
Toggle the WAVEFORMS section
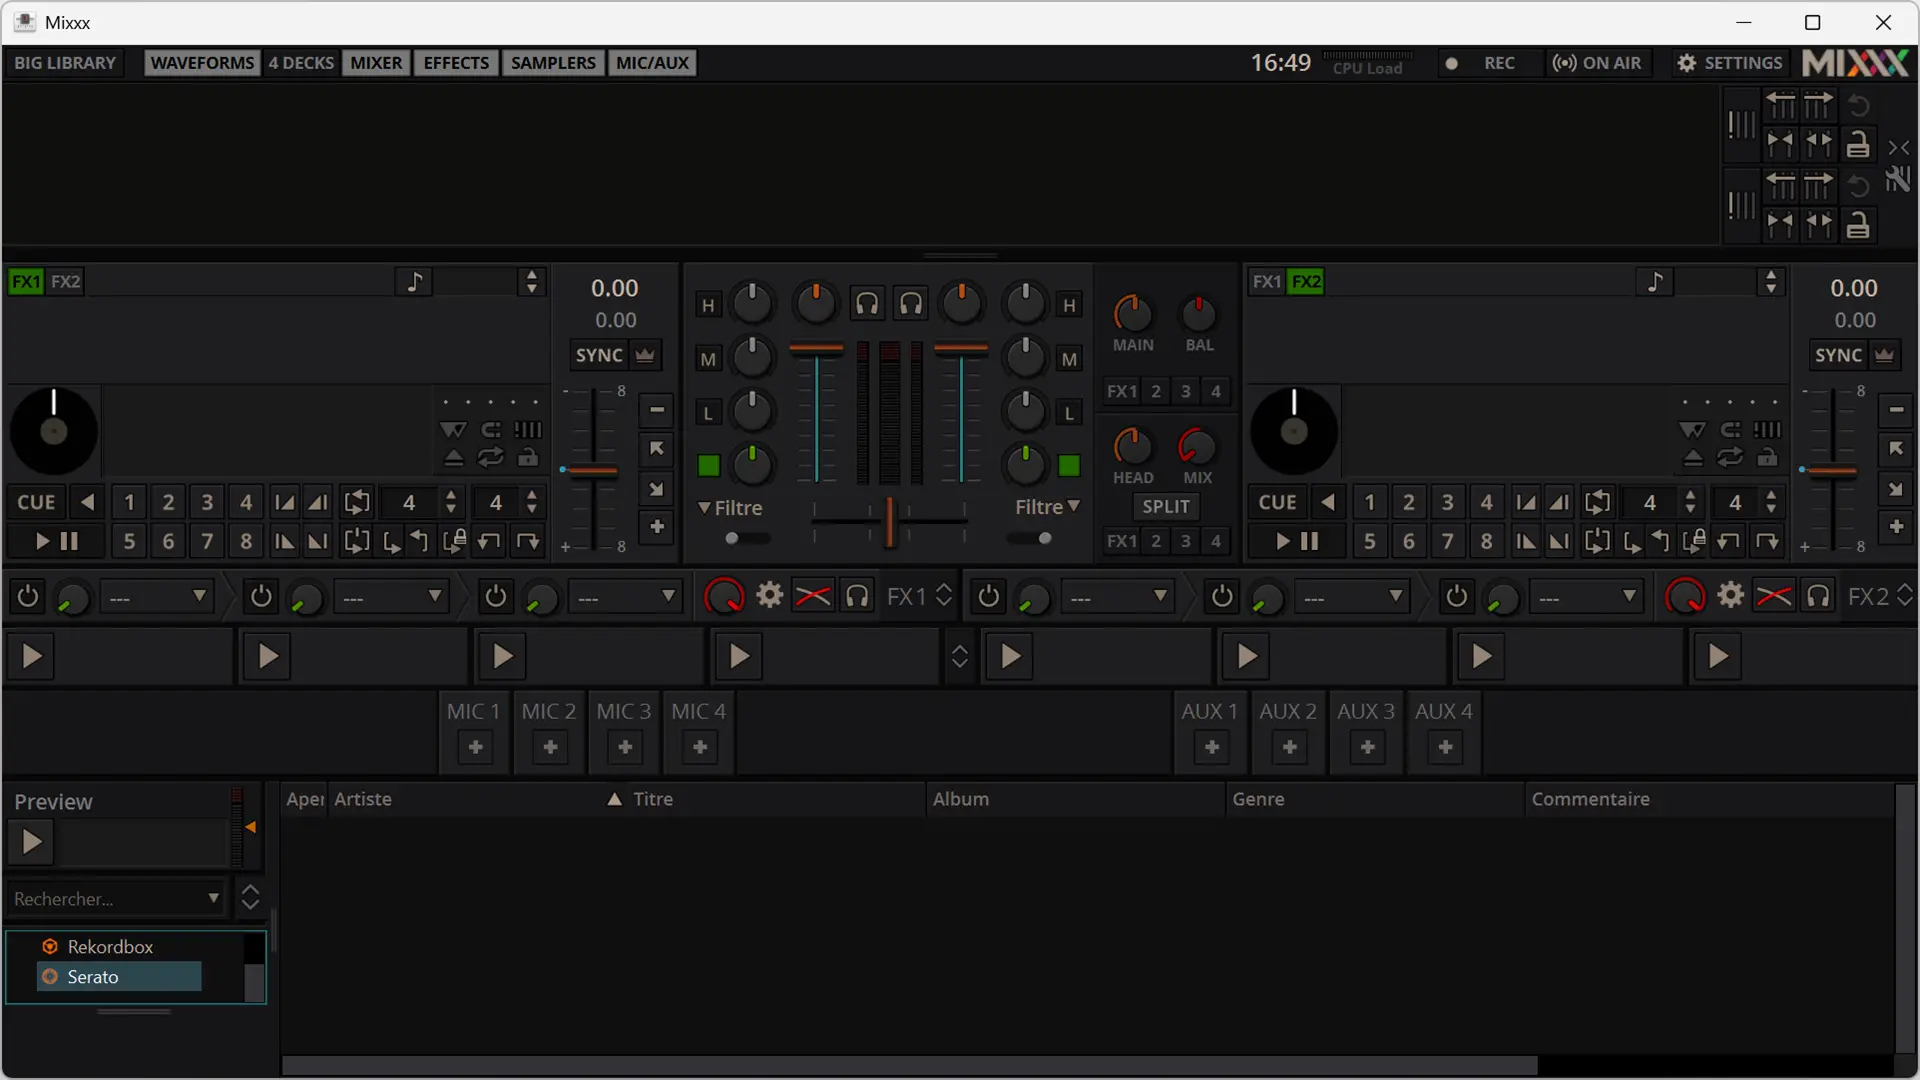(x=202, y=63)
